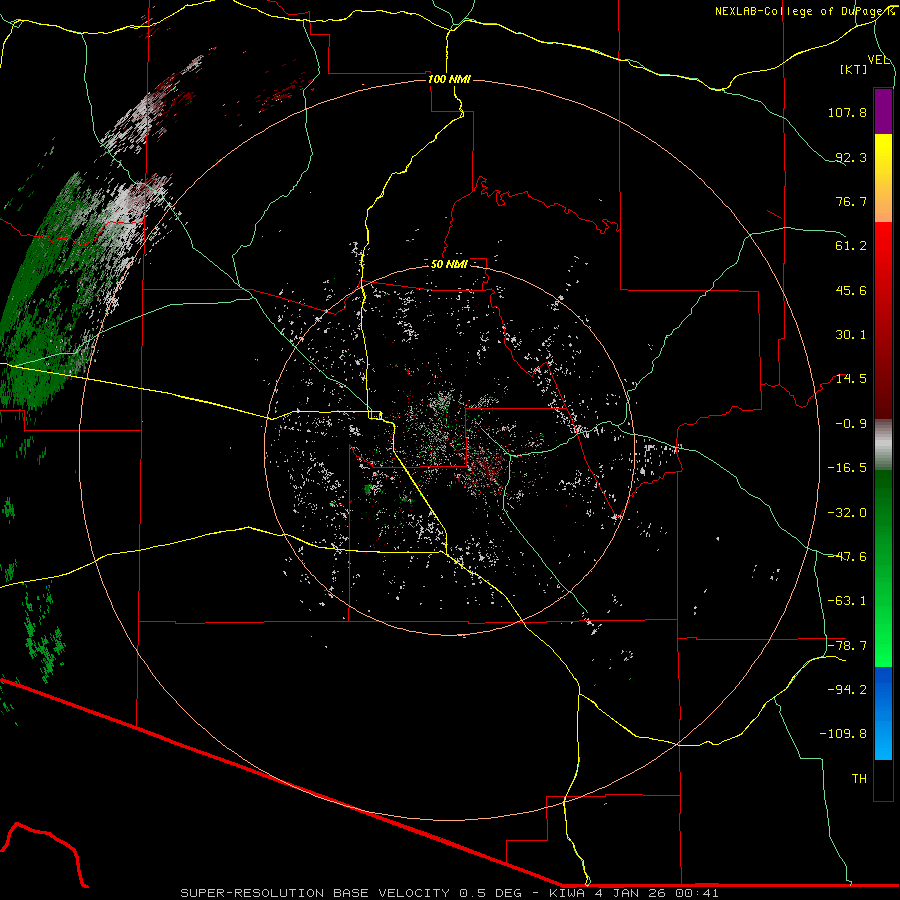Click the gray near-zero segment of the color bar
The height and width of the screenshot is (900, 900).
coord(883,445)
